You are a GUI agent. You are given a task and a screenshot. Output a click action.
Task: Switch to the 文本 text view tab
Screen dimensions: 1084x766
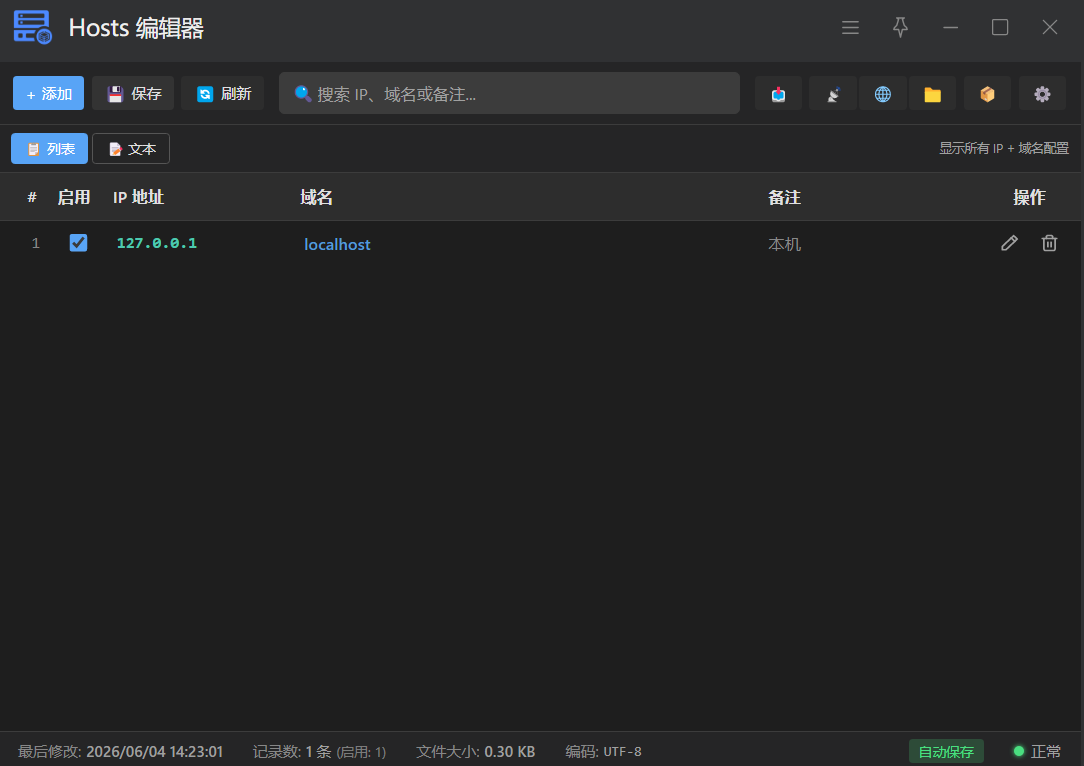pyautogui.click(x=131, y=149)
